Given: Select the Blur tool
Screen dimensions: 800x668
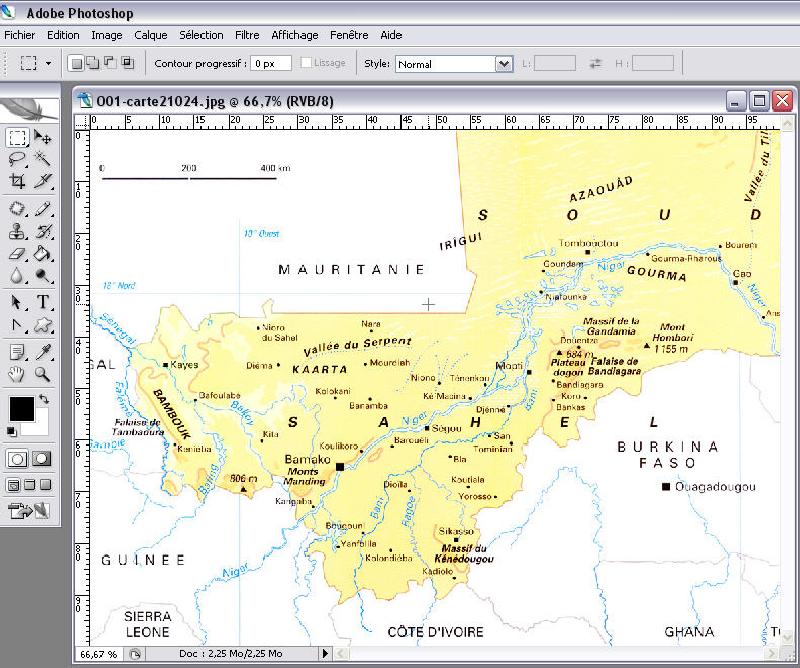Looking at the screenshot, I should 17,276.
